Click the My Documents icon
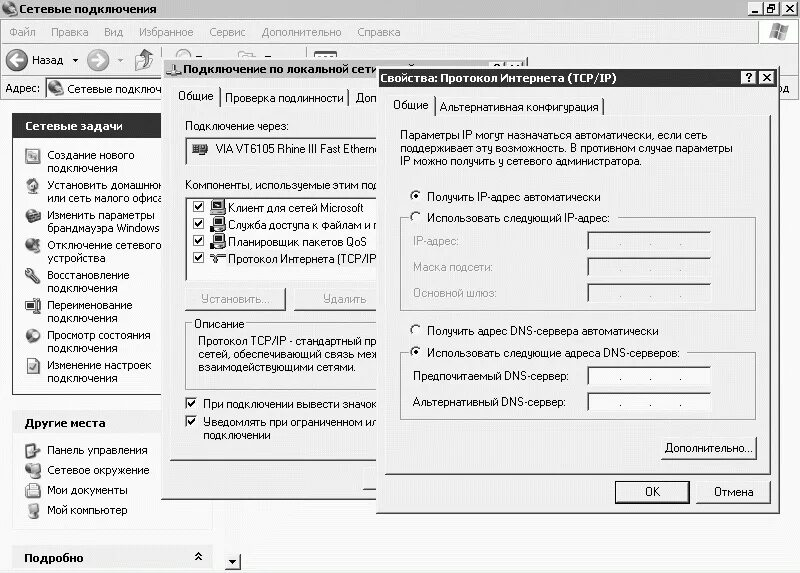Image resolution: width=800 pixels, height=573 pixels. (x=33, y=490)
